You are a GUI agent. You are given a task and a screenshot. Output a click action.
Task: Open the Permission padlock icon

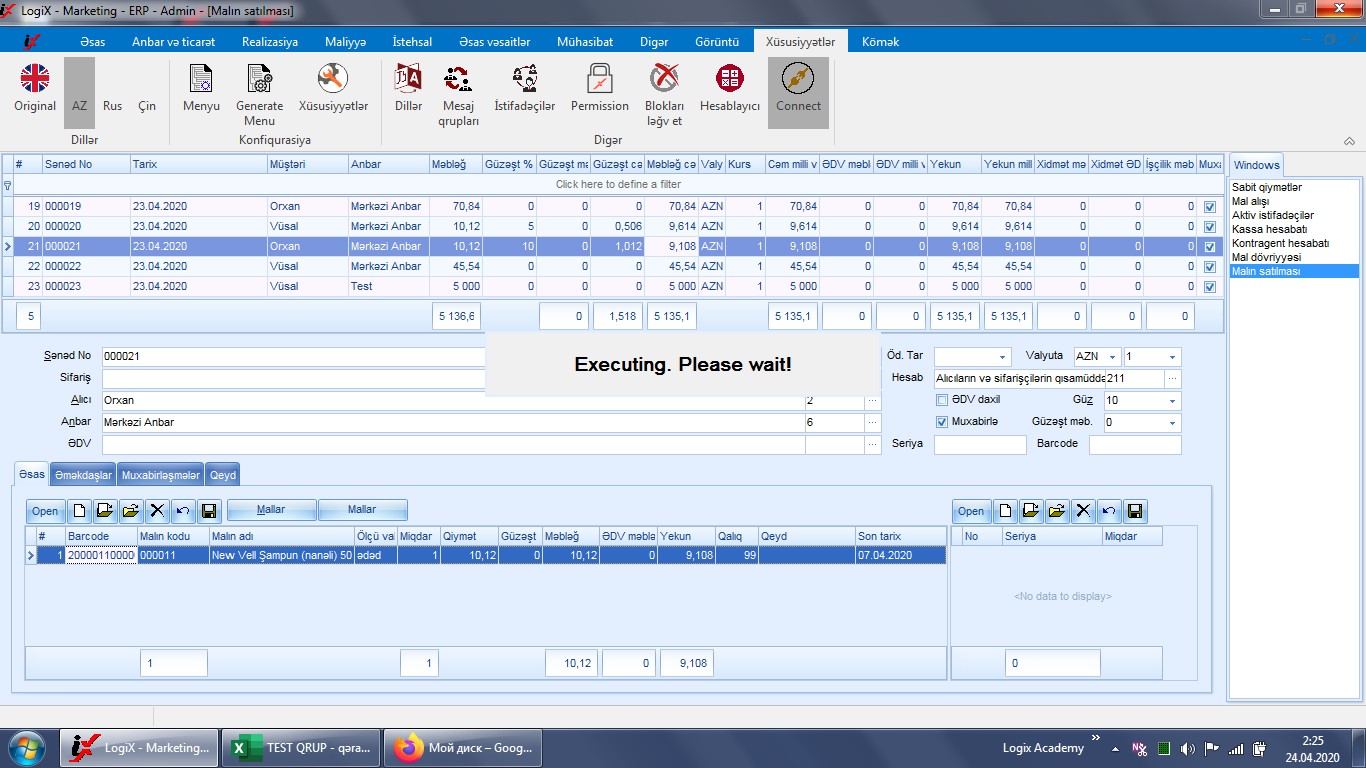[599, 80]
